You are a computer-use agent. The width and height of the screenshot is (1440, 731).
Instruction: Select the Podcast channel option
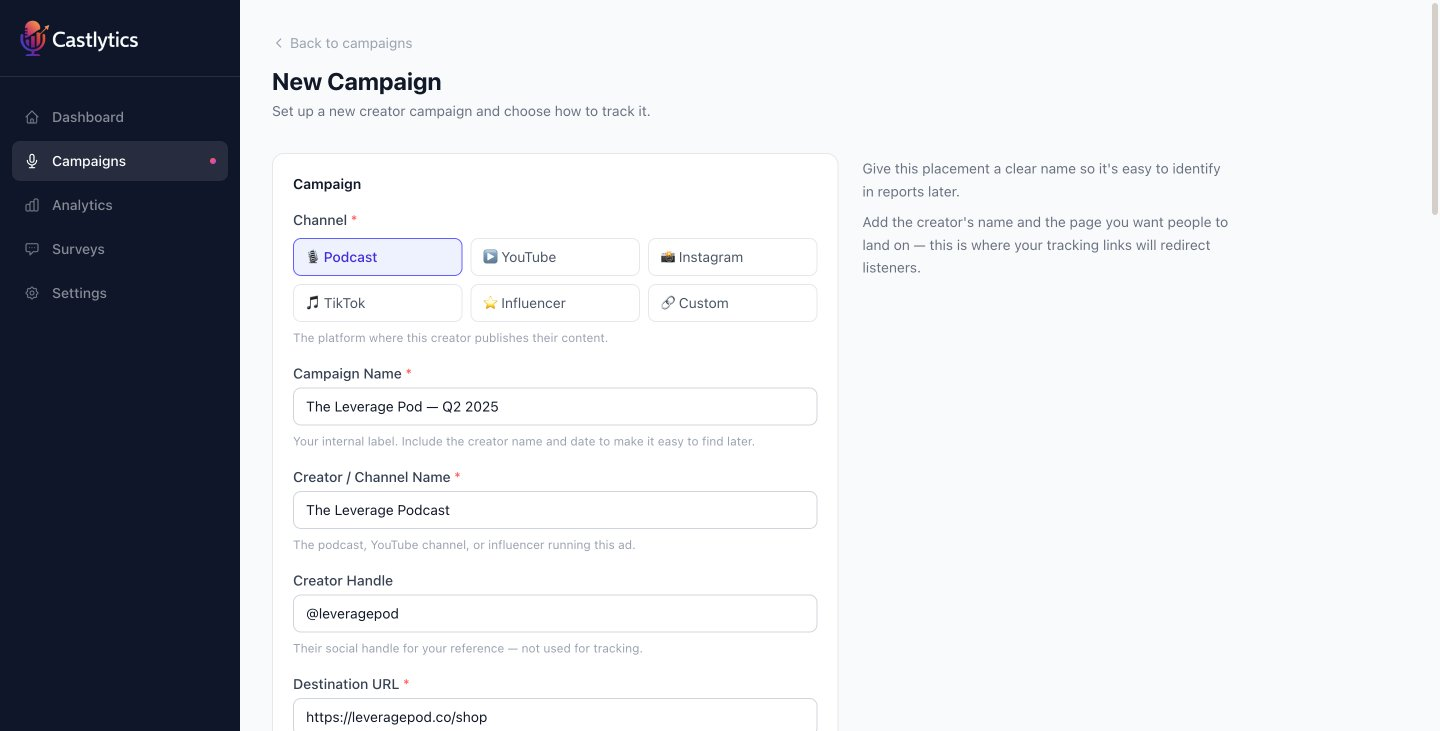377,257
